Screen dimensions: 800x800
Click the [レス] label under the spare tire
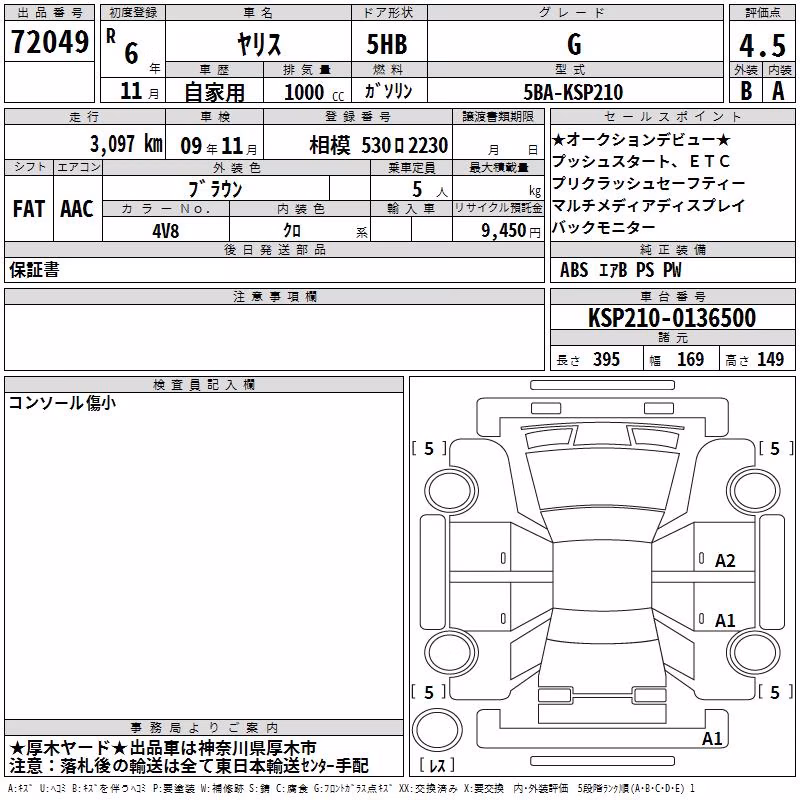click(437, 765)
